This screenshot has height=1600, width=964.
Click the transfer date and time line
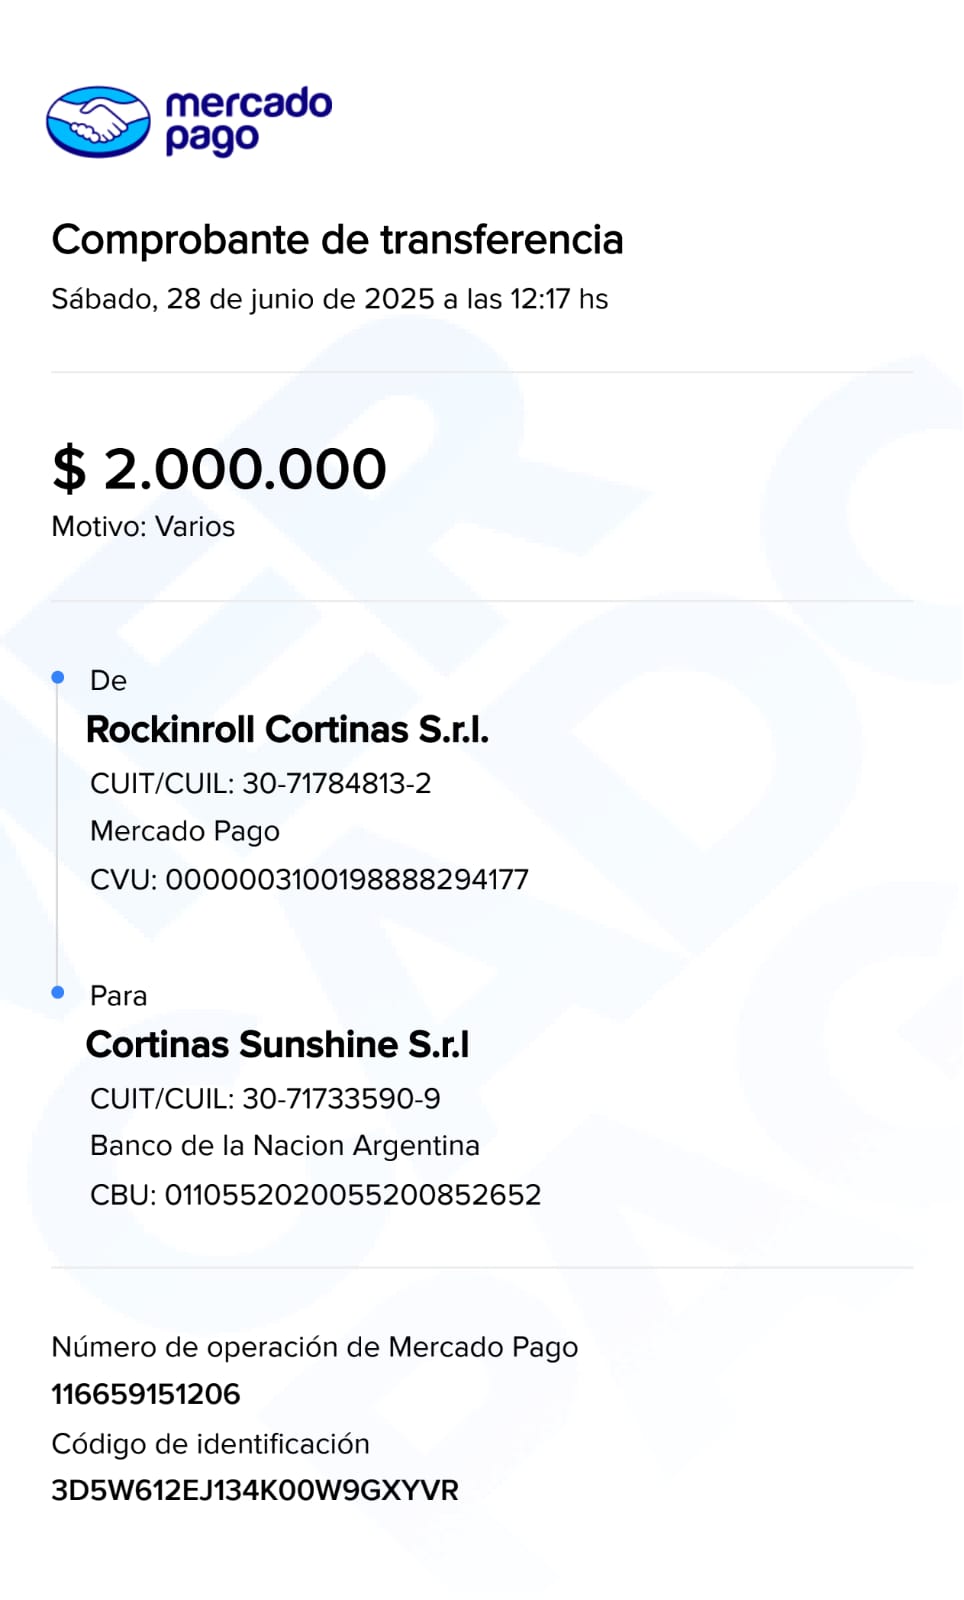pyautogui.click(x=329, y=299)
